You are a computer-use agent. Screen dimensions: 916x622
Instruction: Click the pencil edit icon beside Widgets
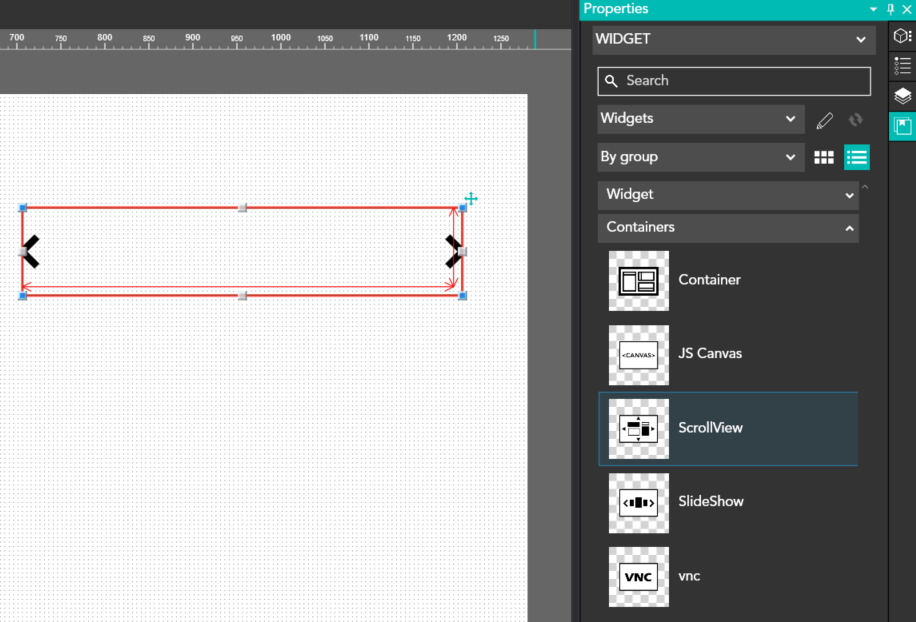point(824,120)
